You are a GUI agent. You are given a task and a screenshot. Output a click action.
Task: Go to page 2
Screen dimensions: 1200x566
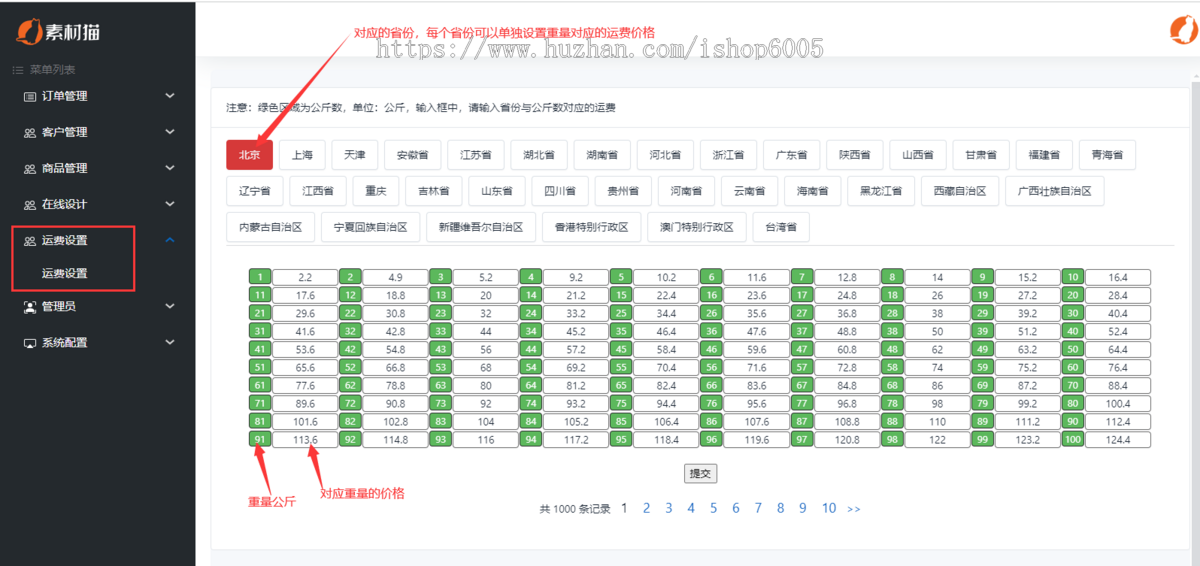(646, 508)
